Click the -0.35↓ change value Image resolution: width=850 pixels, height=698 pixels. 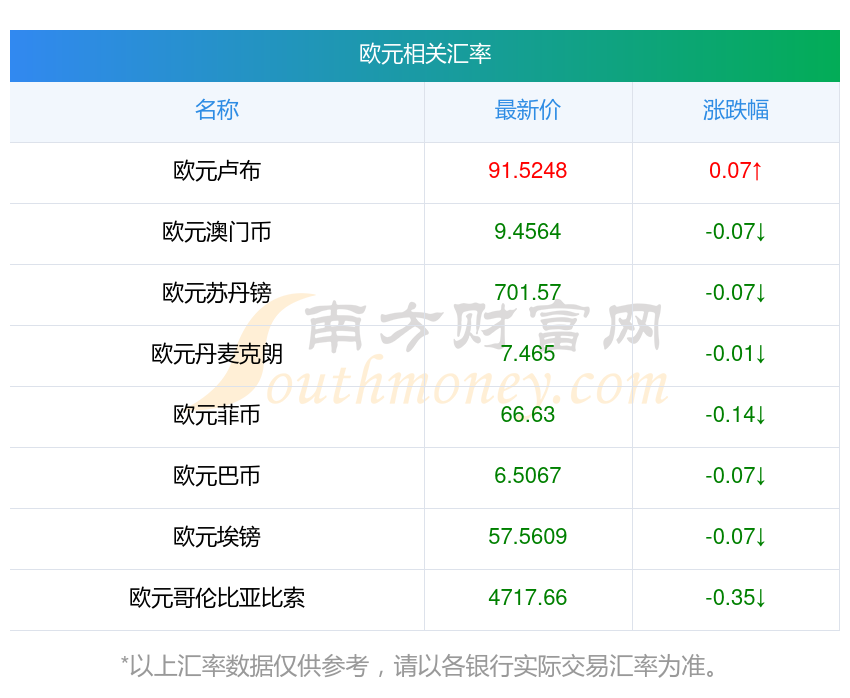click(x=736, y=598)
